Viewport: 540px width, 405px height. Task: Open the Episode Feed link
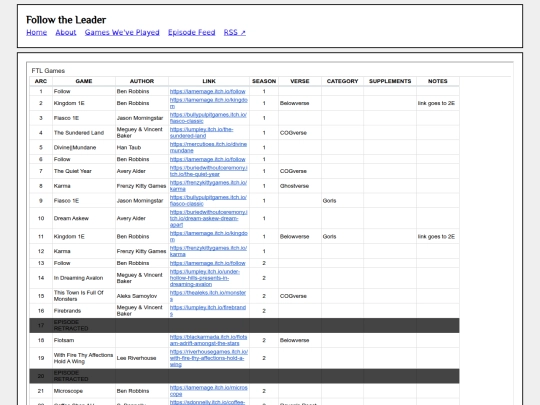point(191,32)
